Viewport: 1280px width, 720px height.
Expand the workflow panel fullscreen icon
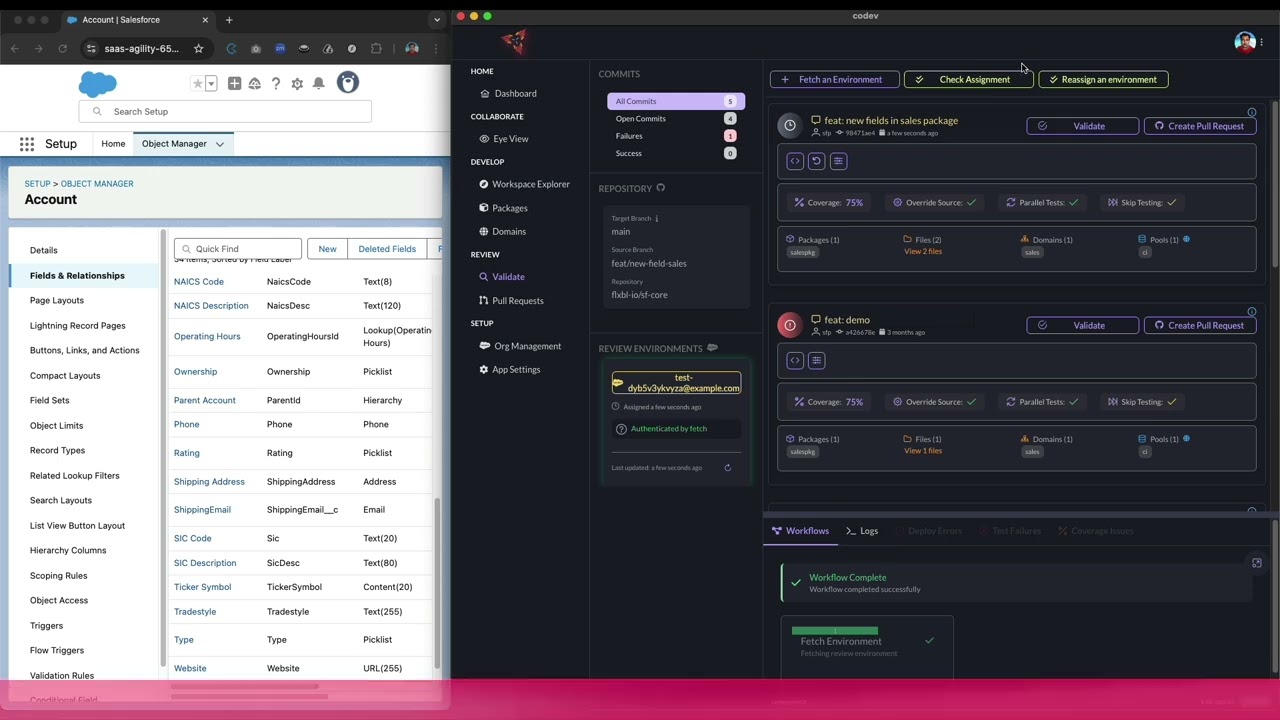[x=1257, y=563]
